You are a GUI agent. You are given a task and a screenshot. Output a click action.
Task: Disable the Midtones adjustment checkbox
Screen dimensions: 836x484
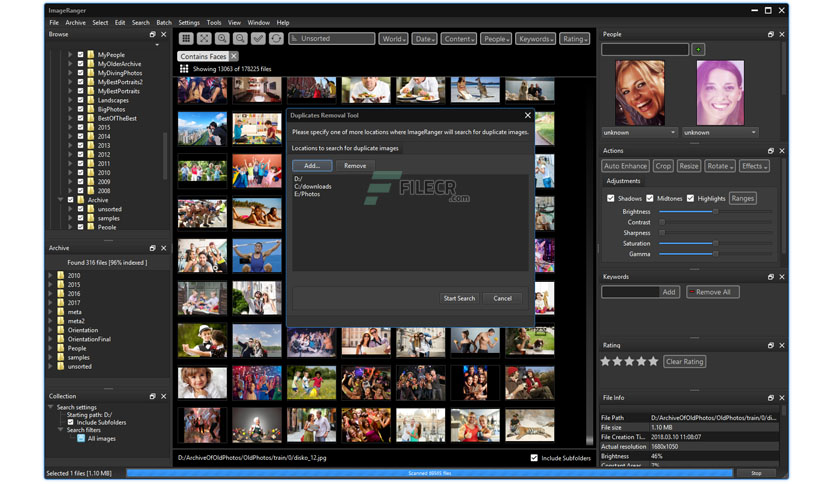coord(649,198)
